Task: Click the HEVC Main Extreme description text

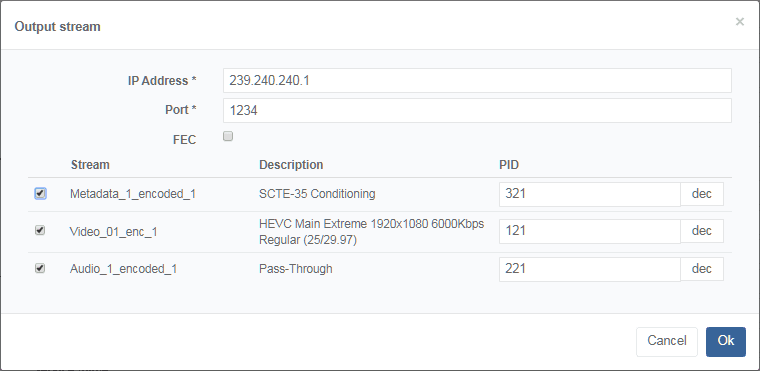Action: [x=371, y=232]
